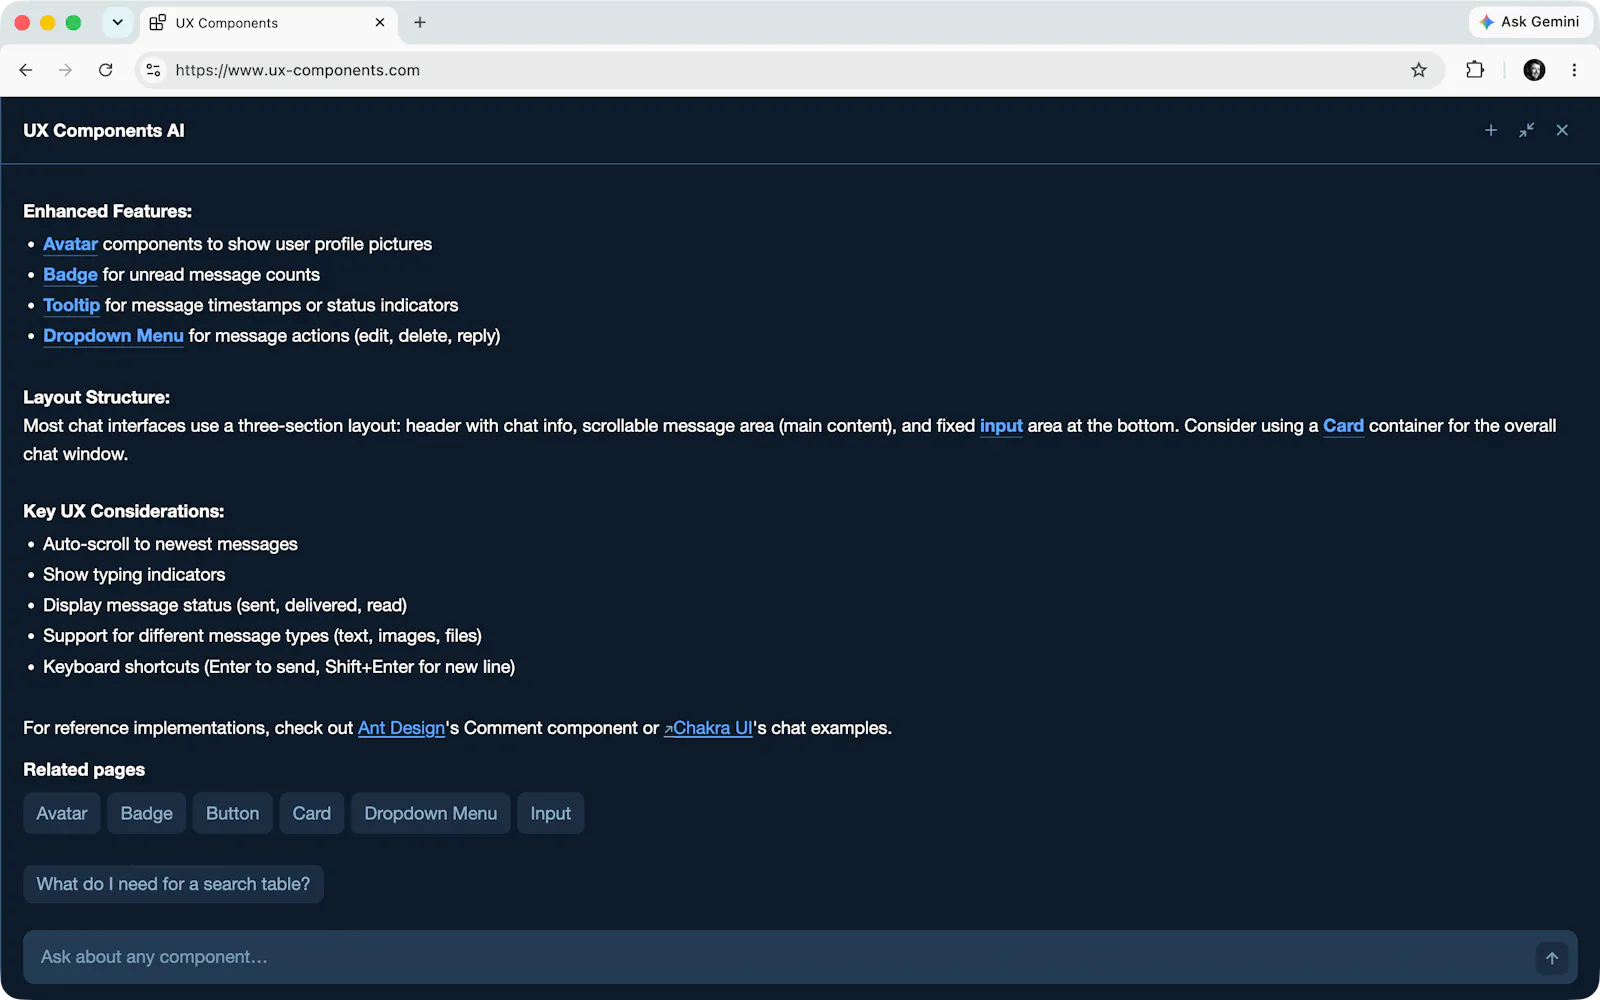Select the Badge related page chip
This screenshot has height=1000, width=1600.
pos(147,814)
